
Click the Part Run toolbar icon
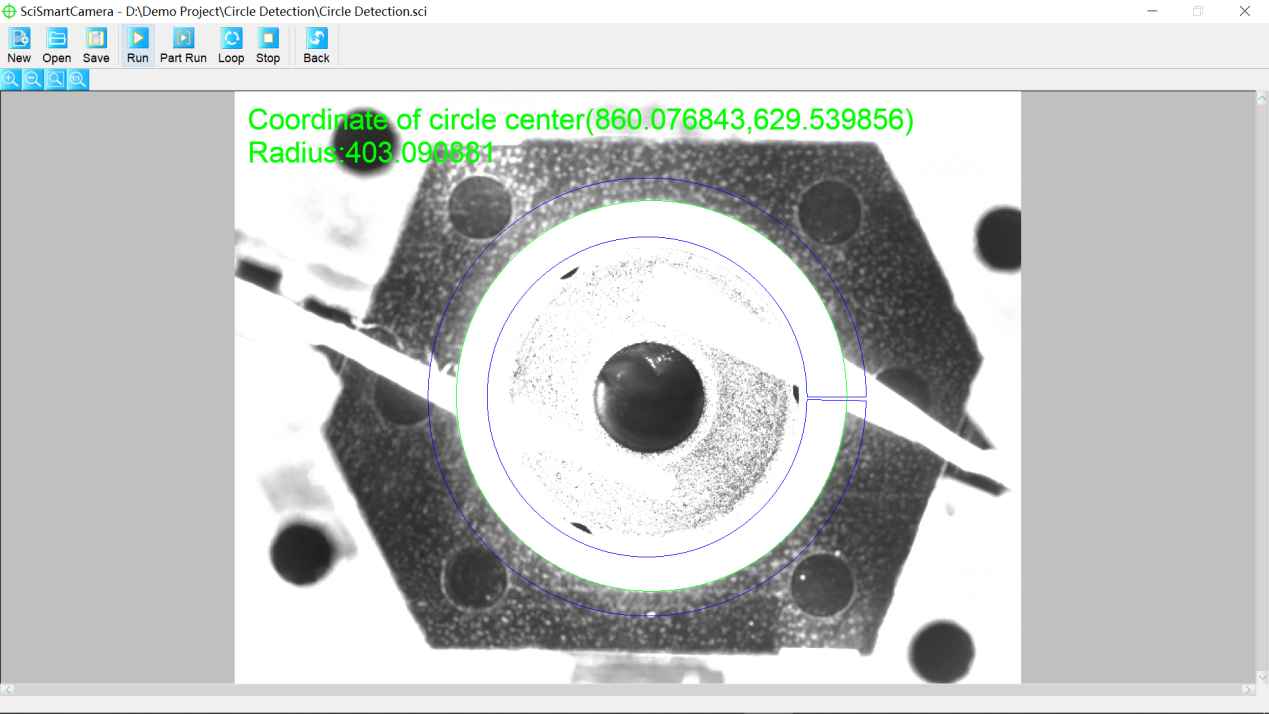(183, 46)
